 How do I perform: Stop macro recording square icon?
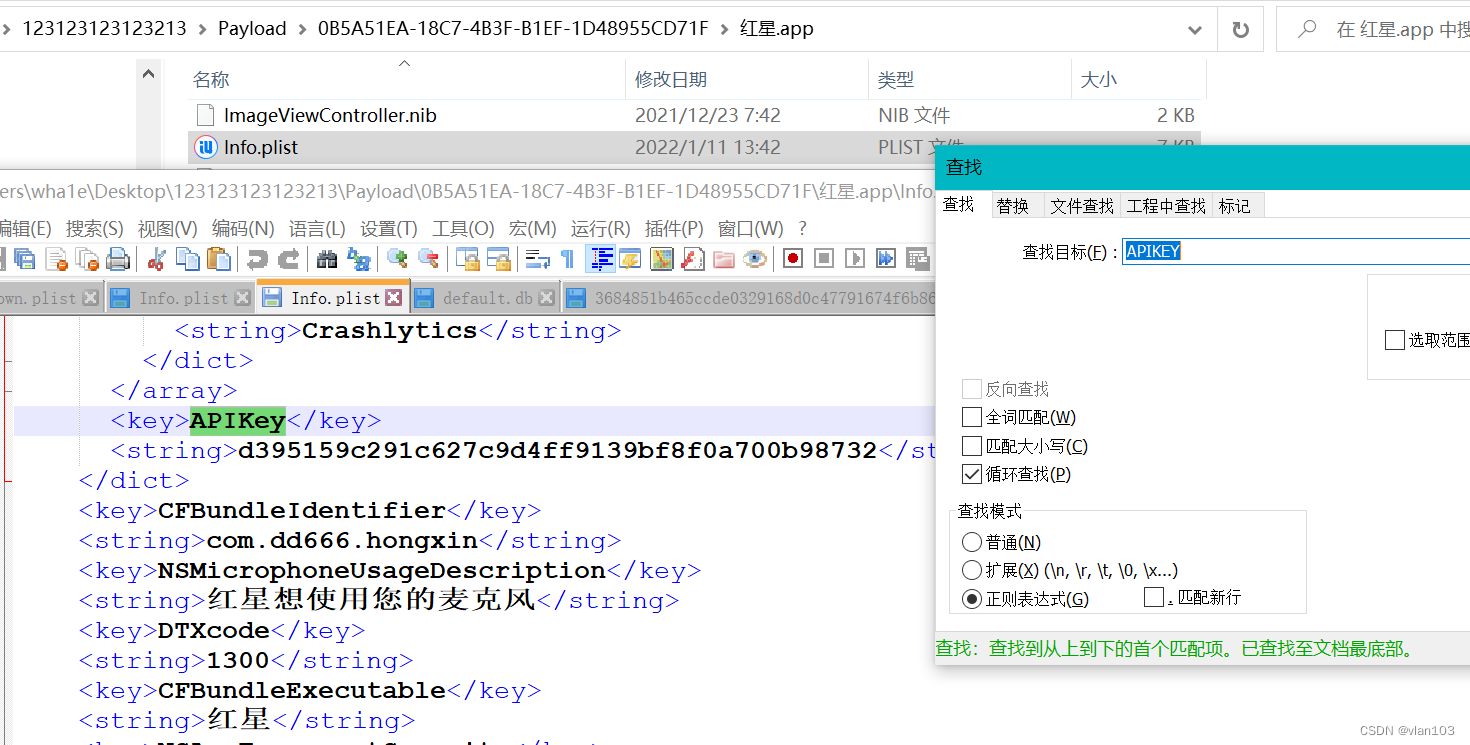(824, 259)
